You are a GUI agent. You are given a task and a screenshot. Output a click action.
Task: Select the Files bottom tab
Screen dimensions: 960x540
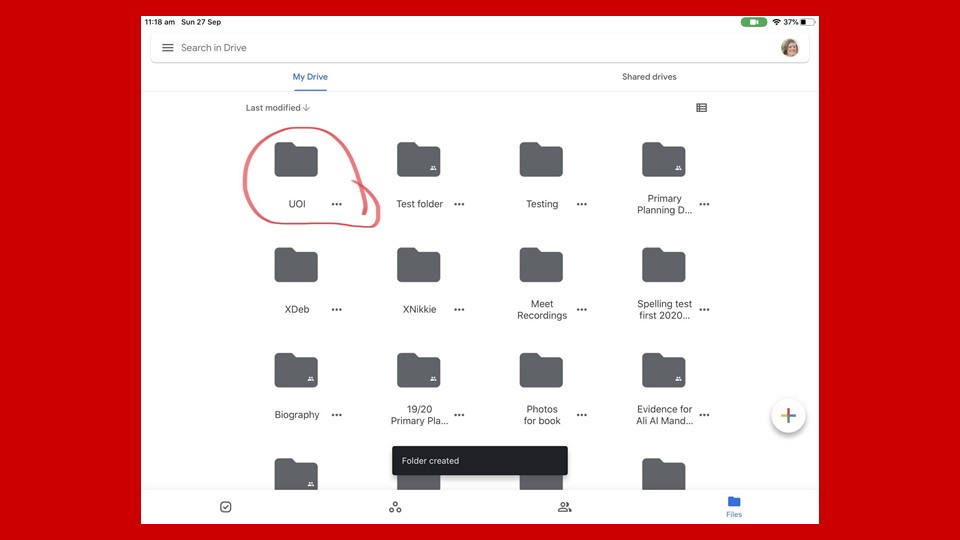[x=734, y=506]
